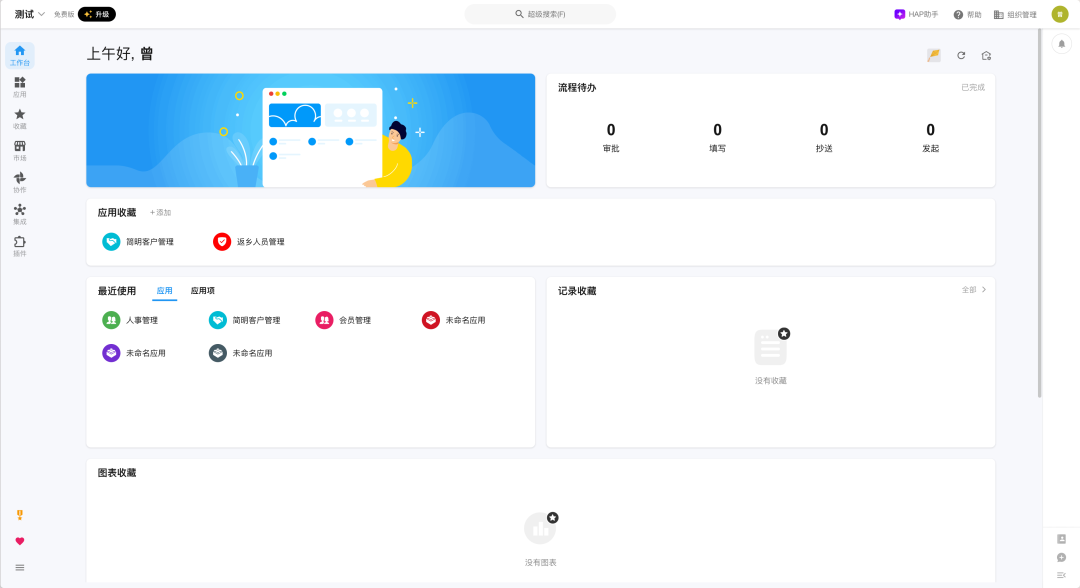Click the hamburger menu icon in sidebar

coord(19,567)
